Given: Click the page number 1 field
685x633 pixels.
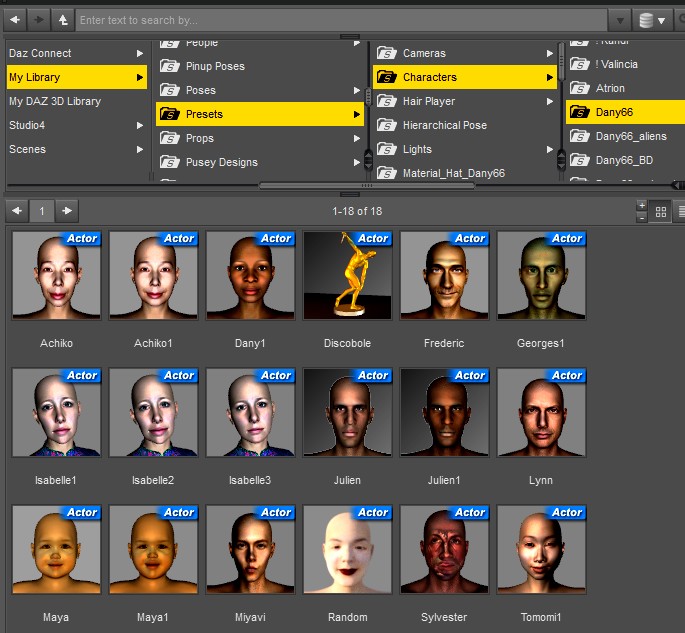Looking at the screenshot, I should pos(42,211).
